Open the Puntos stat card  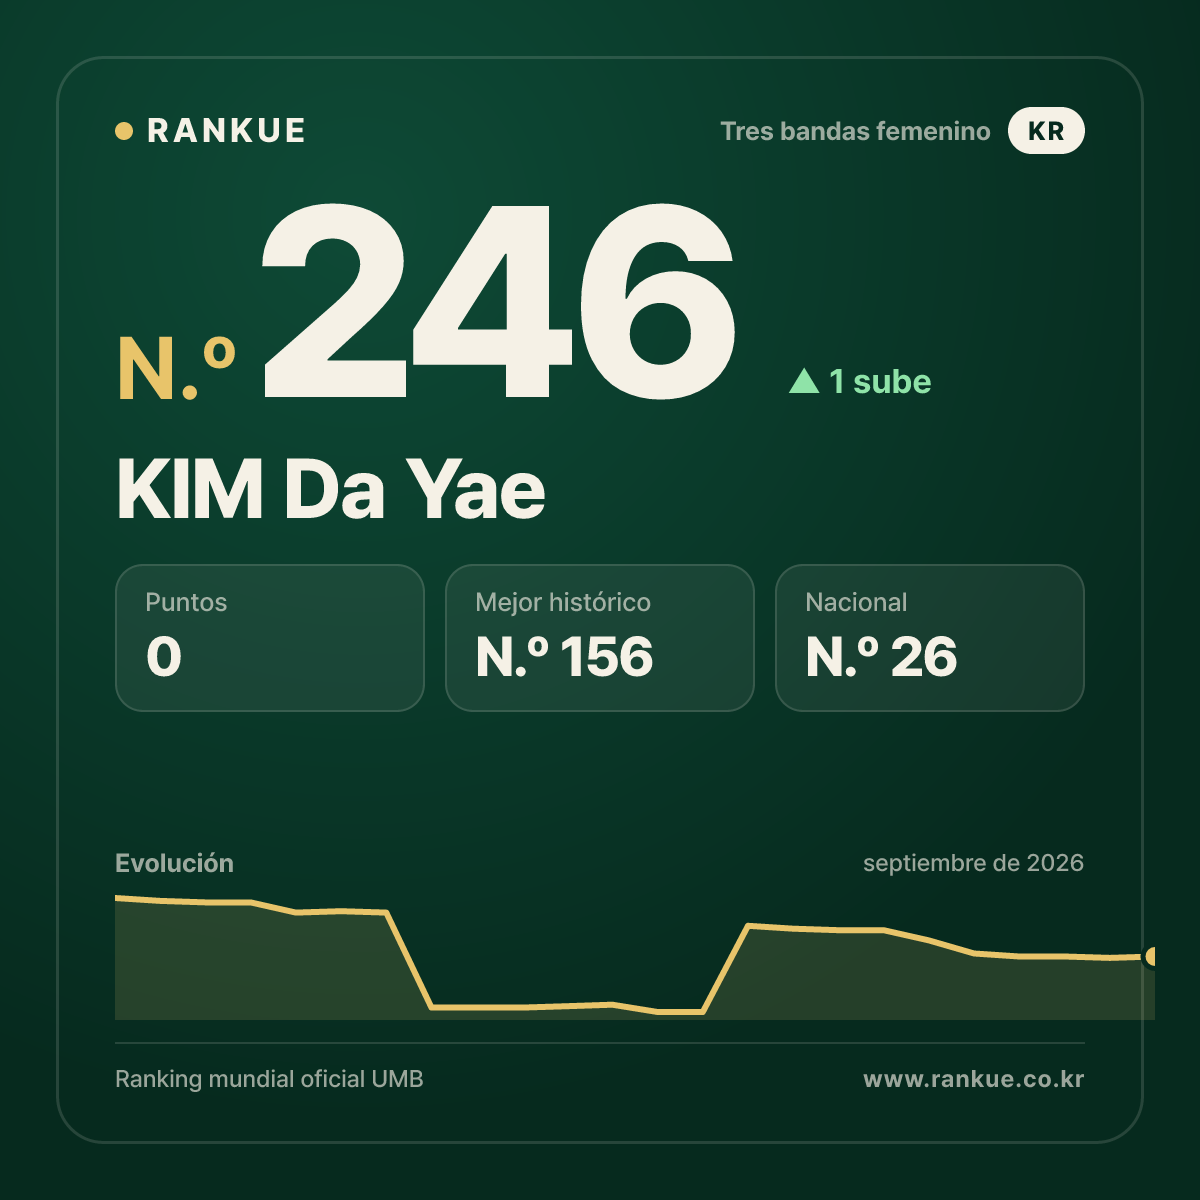pyautogui.click(x=270, y=638)
